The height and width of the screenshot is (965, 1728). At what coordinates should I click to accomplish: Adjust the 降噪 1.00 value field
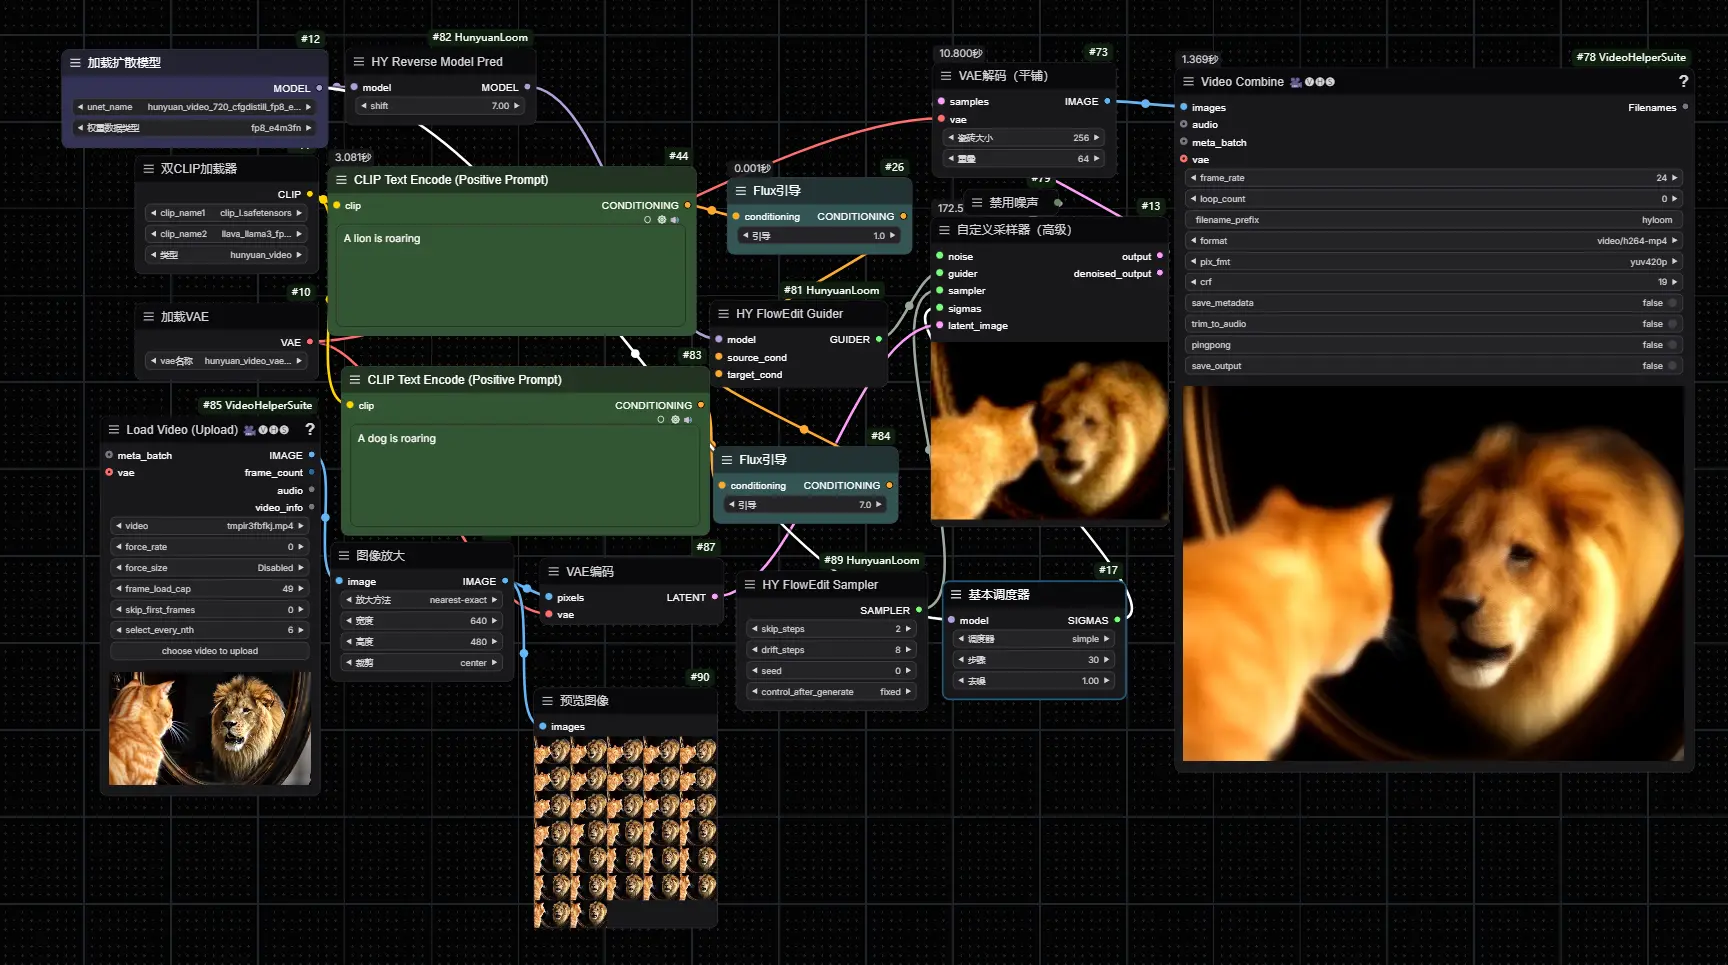pos(1034,681)
